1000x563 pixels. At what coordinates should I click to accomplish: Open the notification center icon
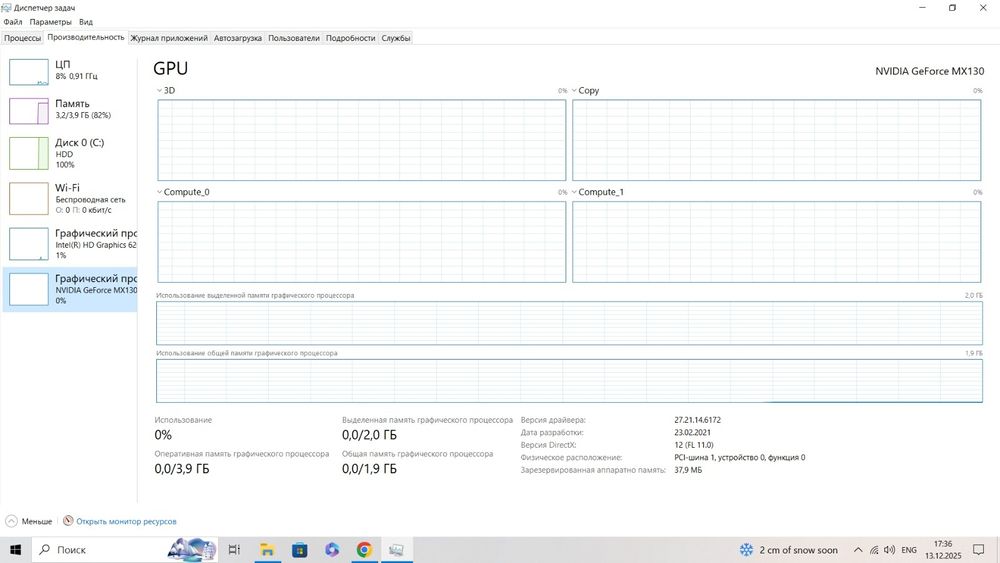click(x=978, y=550)
